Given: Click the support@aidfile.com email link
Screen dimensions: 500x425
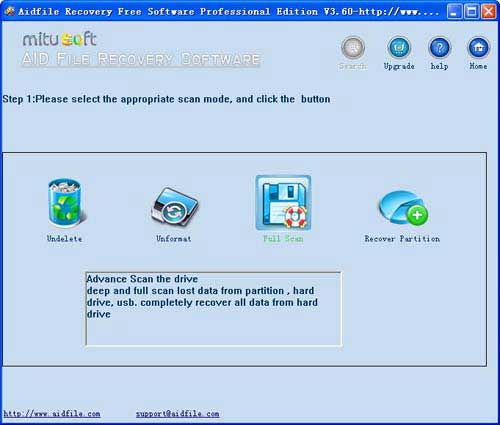Looking at the screenshot, I should coord(177,414).
